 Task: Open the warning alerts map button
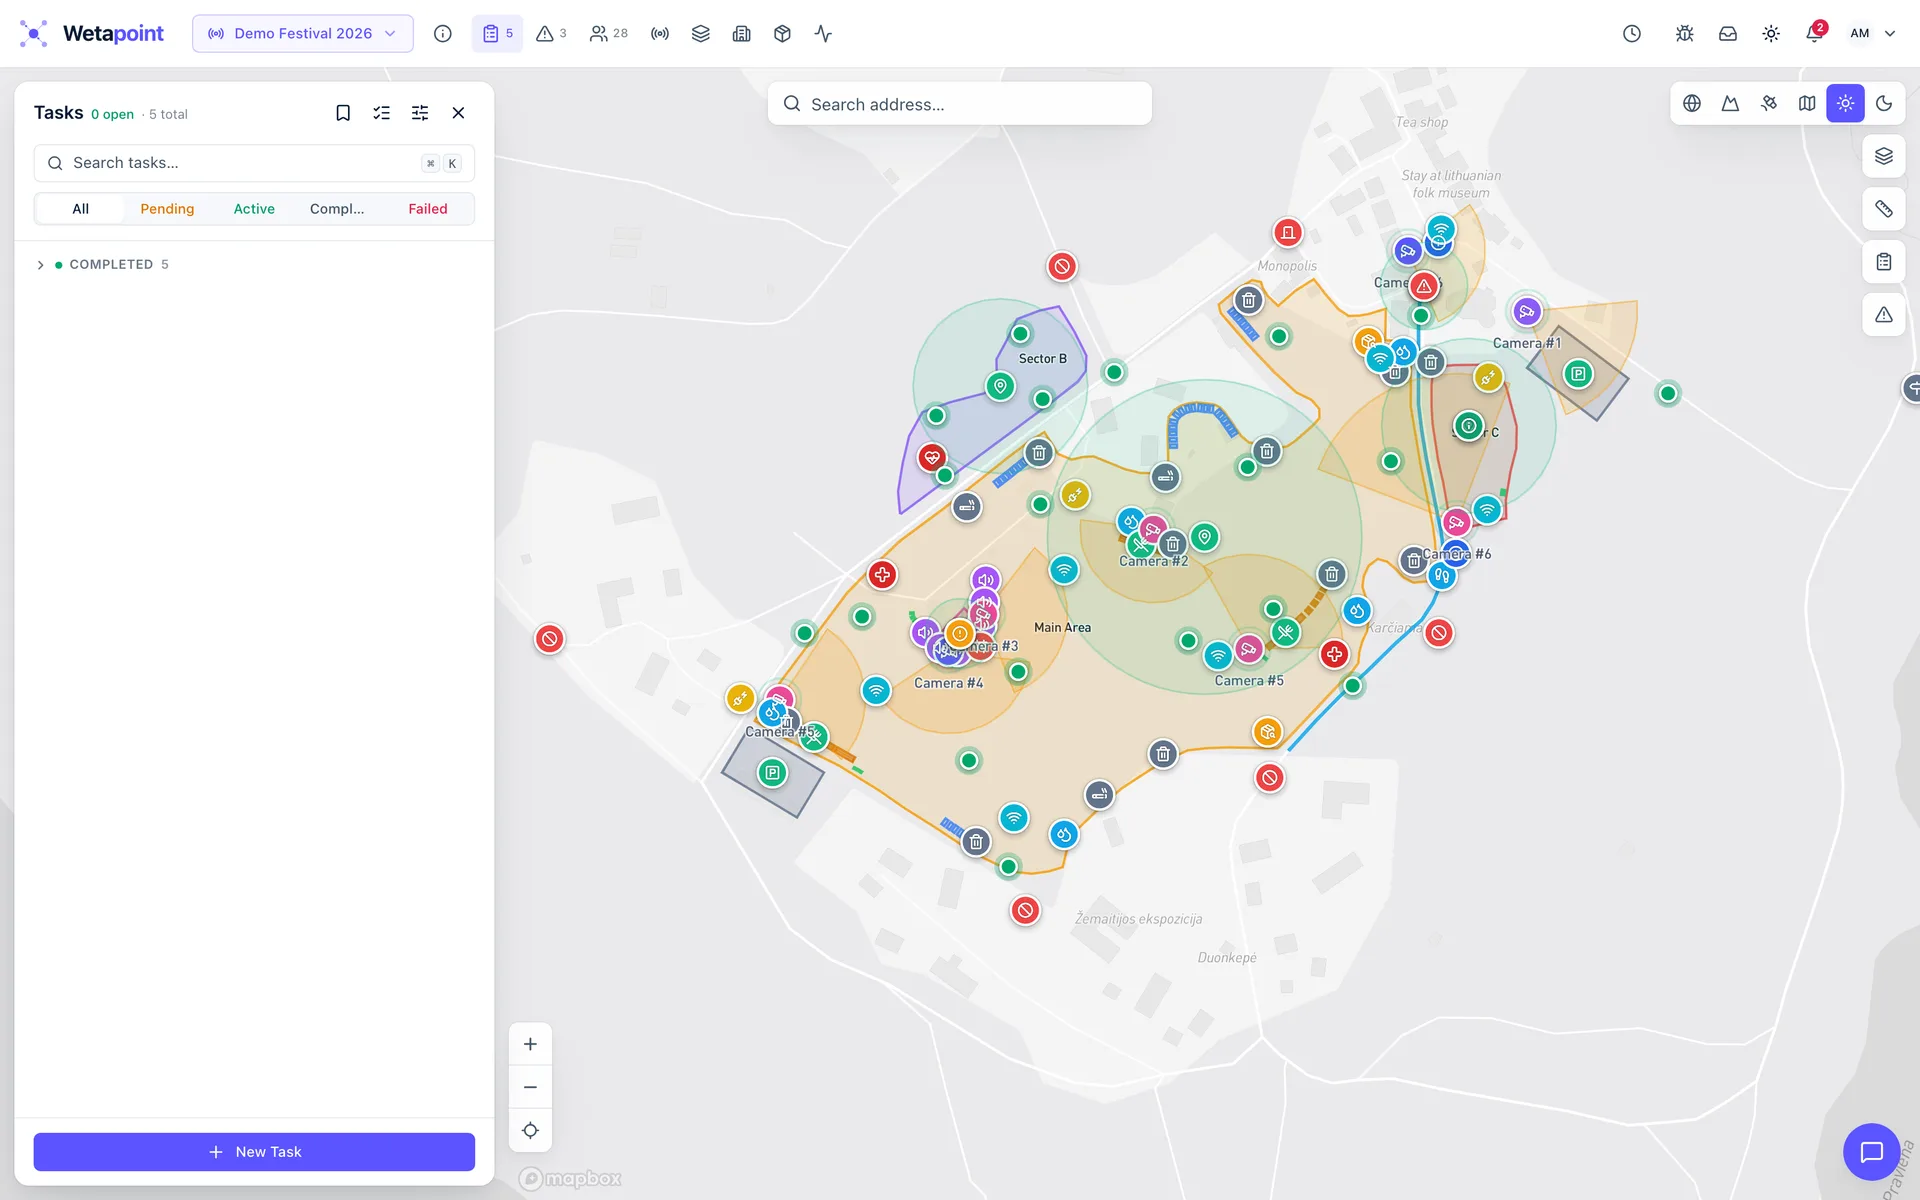point(1884,315)
